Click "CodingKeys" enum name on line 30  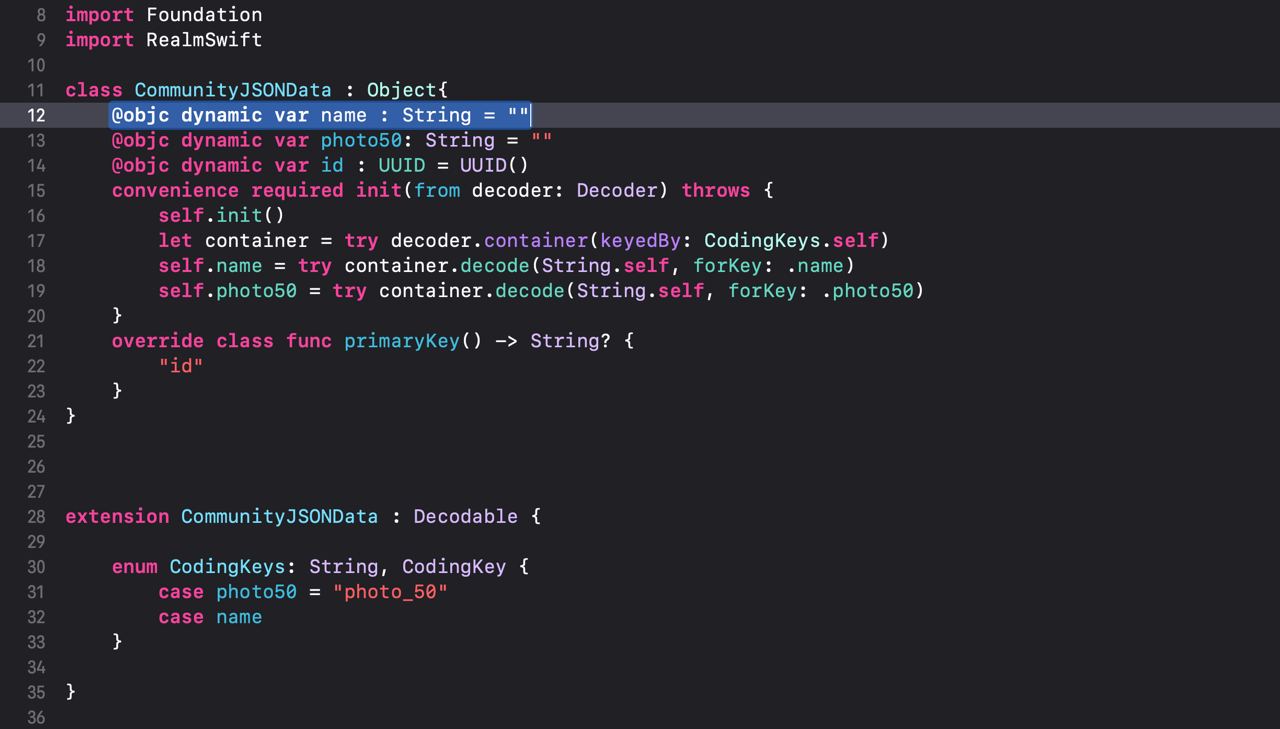pos(227,567)
